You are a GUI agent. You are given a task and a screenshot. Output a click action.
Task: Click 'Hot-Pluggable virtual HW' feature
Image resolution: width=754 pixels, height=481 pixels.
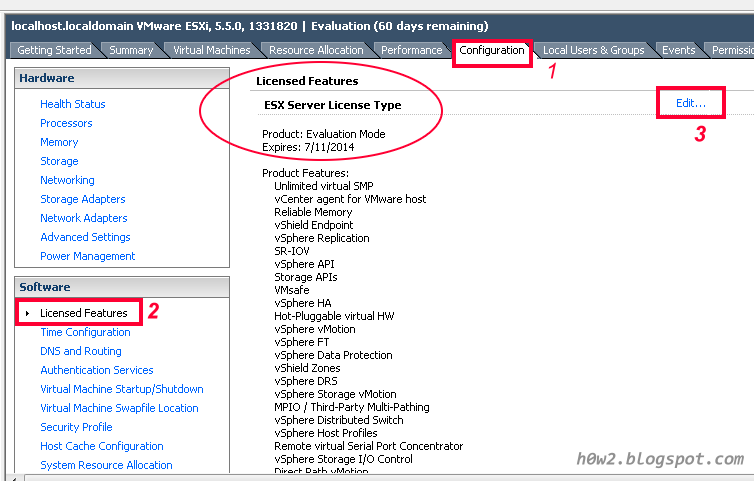pos(334,316)
